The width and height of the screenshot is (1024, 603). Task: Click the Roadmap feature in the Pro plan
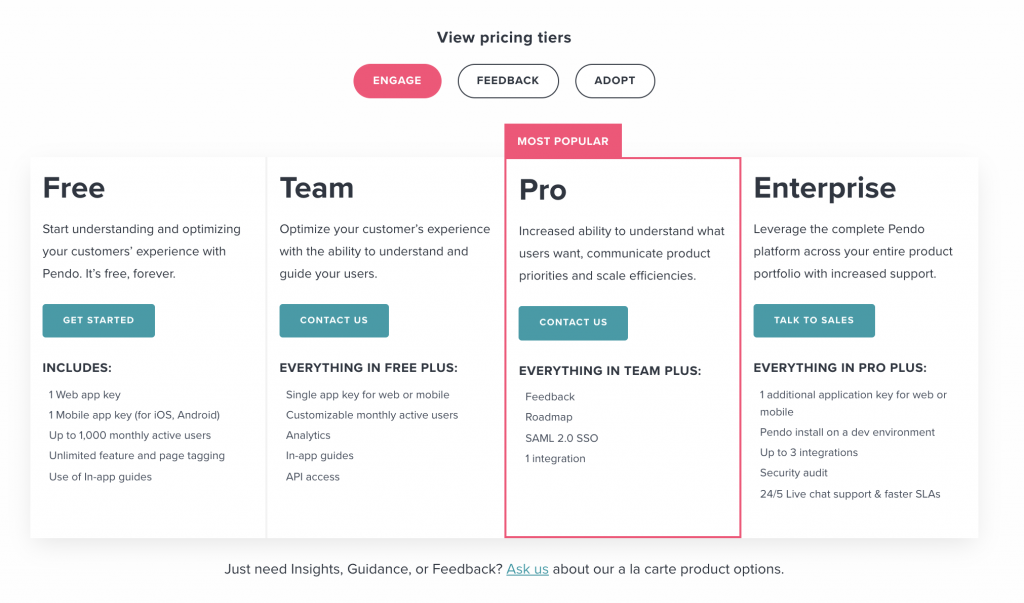[548, 418]
